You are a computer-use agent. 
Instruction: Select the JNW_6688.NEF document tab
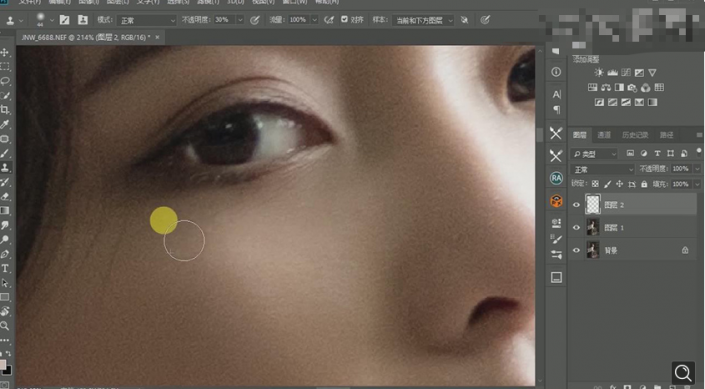pos(86,37)
